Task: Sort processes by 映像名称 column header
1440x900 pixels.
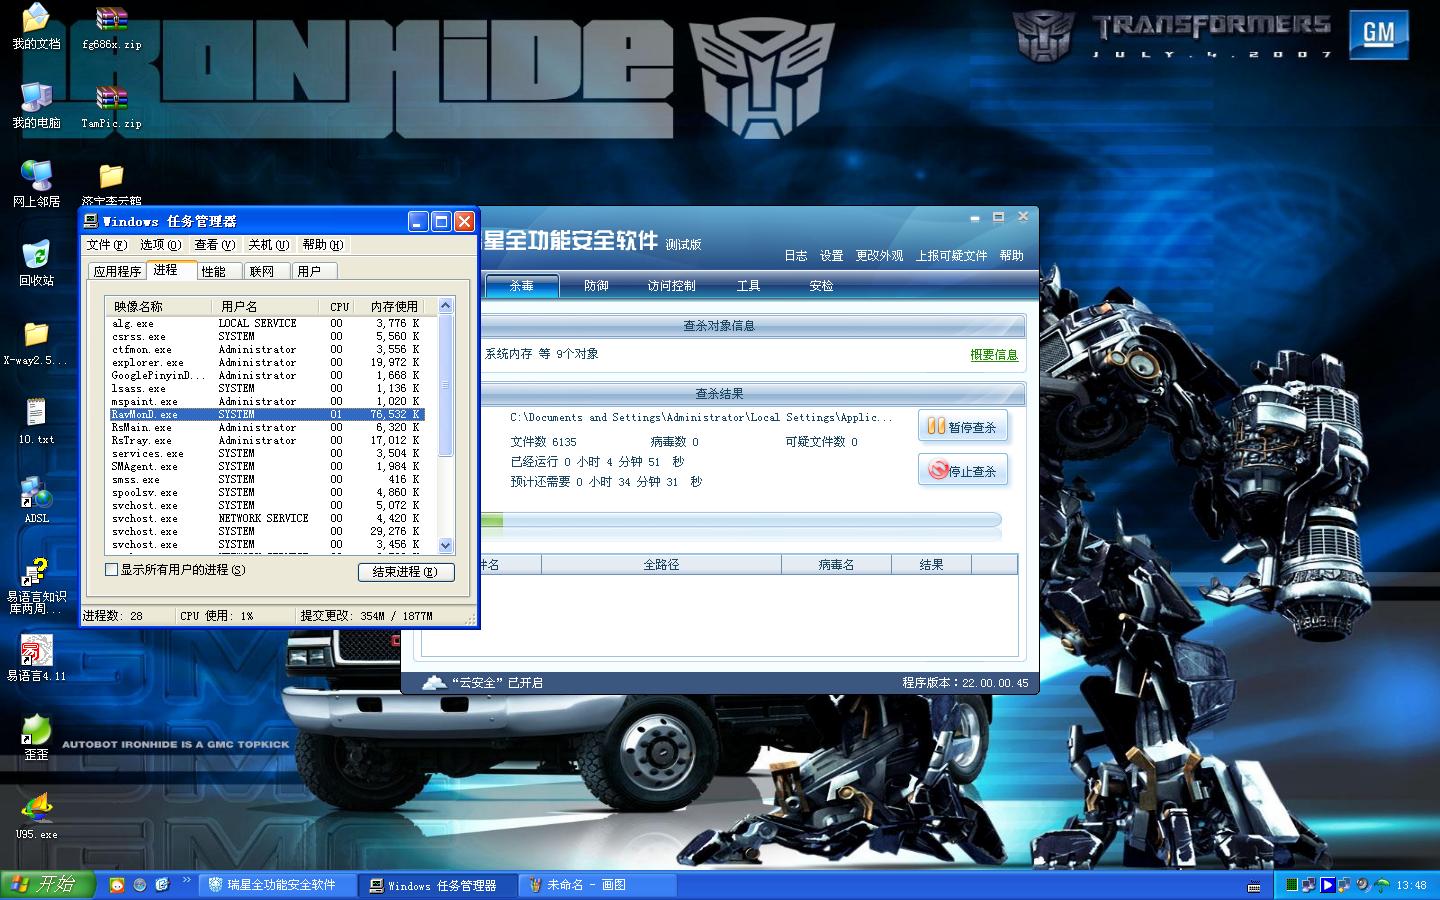Action: pyautogui.click(x=159, y=307)
